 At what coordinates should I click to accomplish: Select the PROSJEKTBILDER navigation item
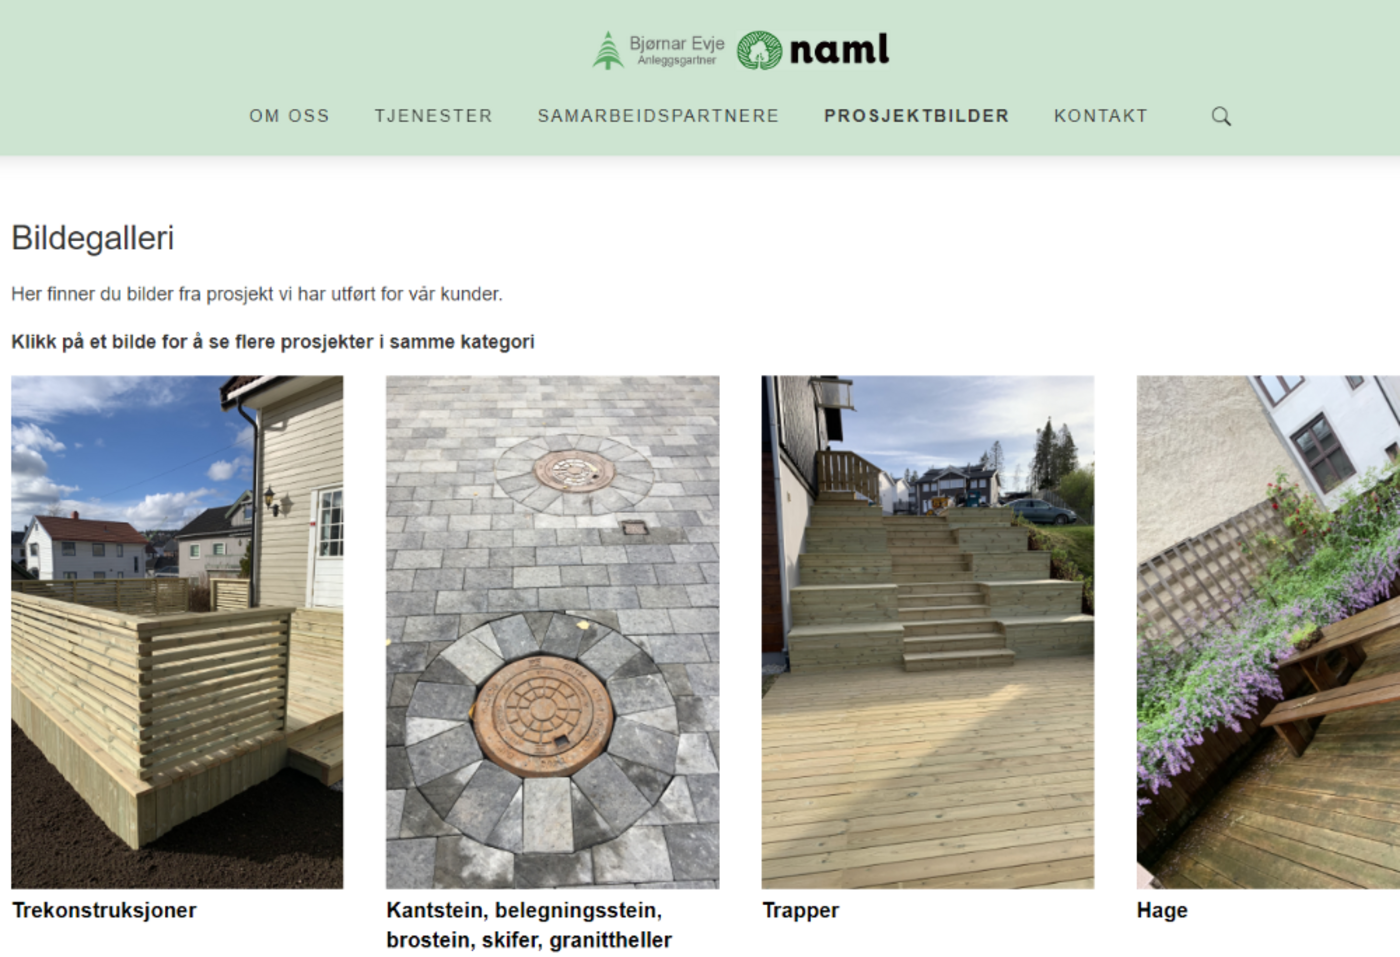tap(917, 116)
